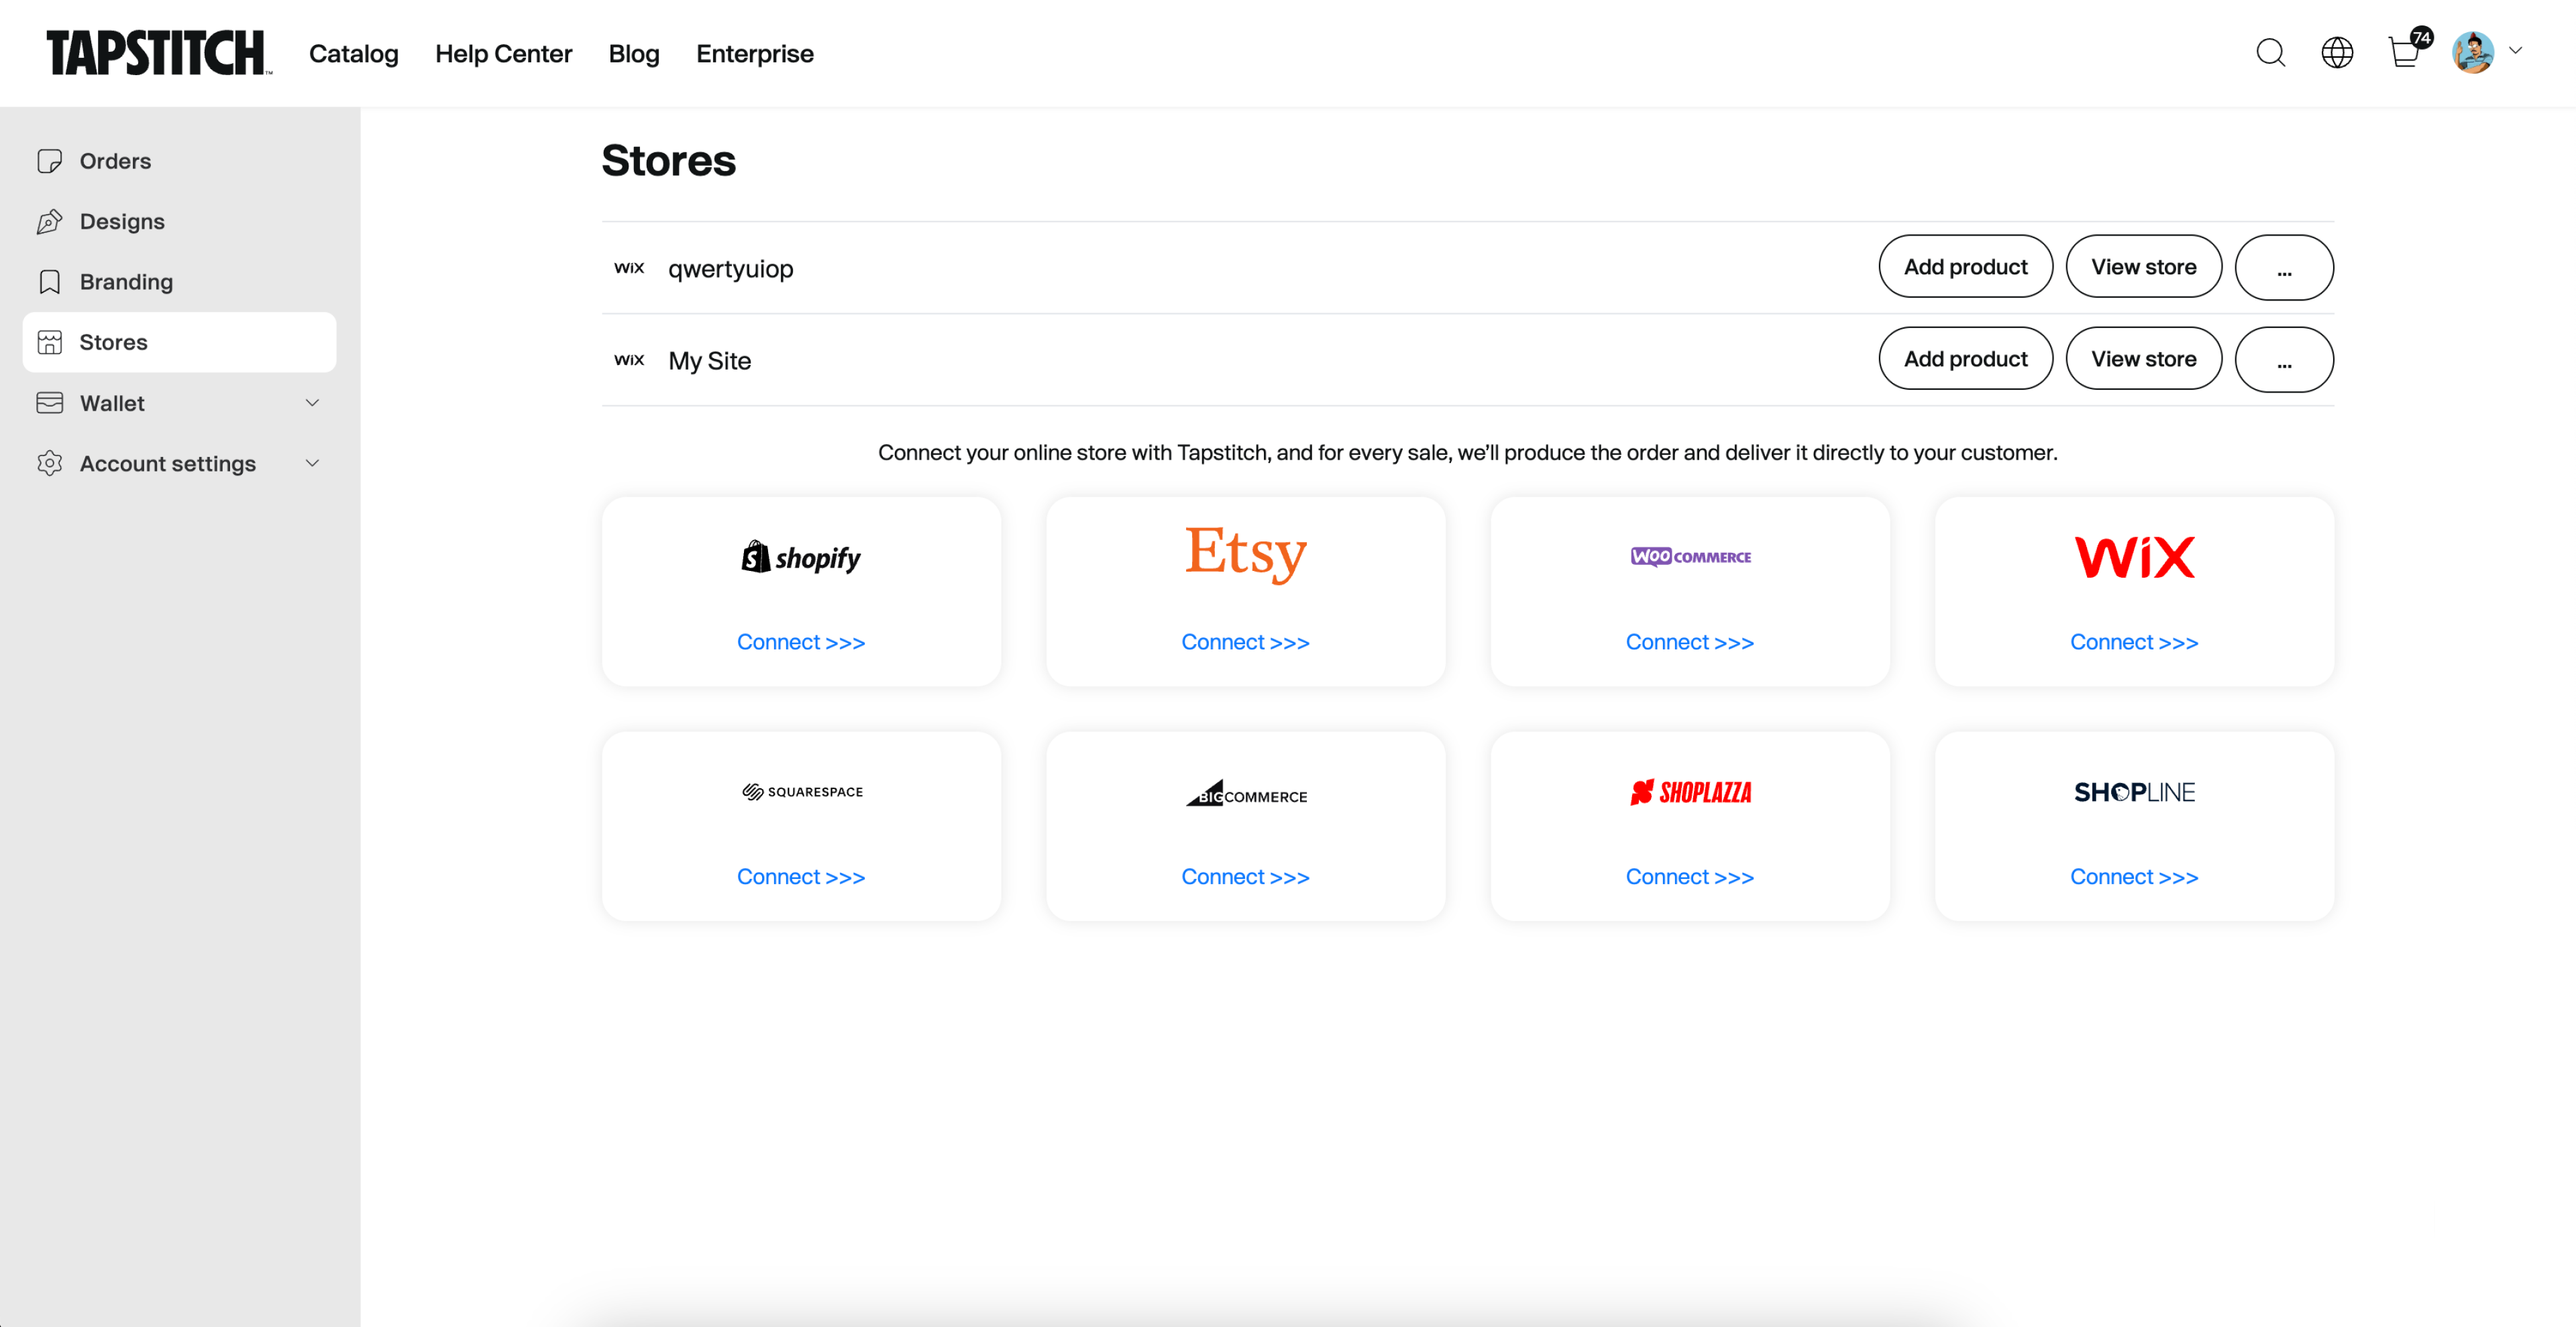Click the user profile avatar

pos(2472,52)
